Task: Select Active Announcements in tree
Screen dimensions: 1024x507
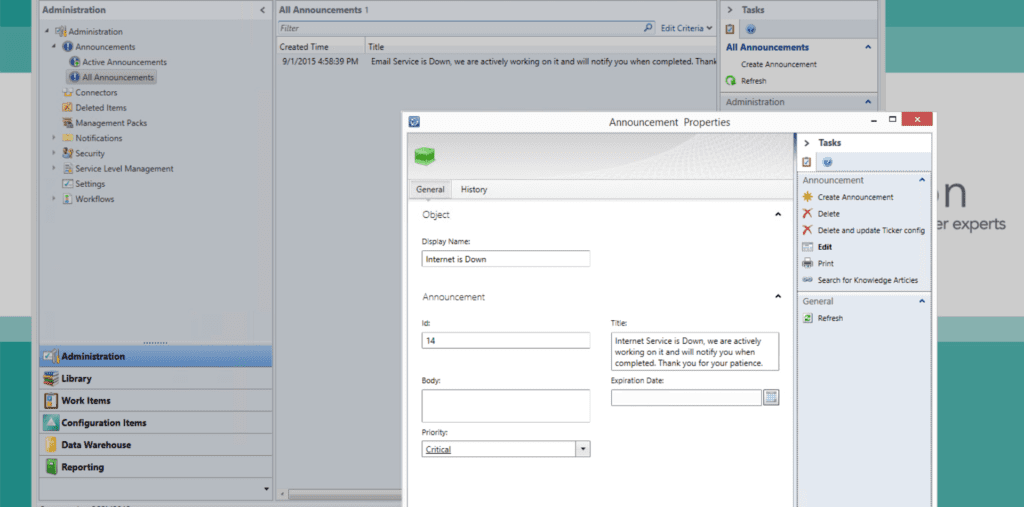Action: 124,62
